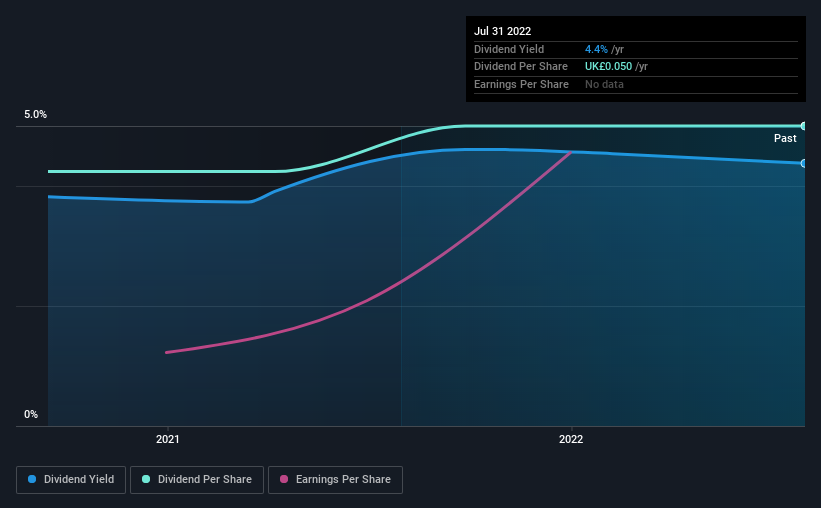This screenshot has height=508, width=821.
Task: Click the 'Dividend Per Share' tooltip row label
Action: point(521,67)
